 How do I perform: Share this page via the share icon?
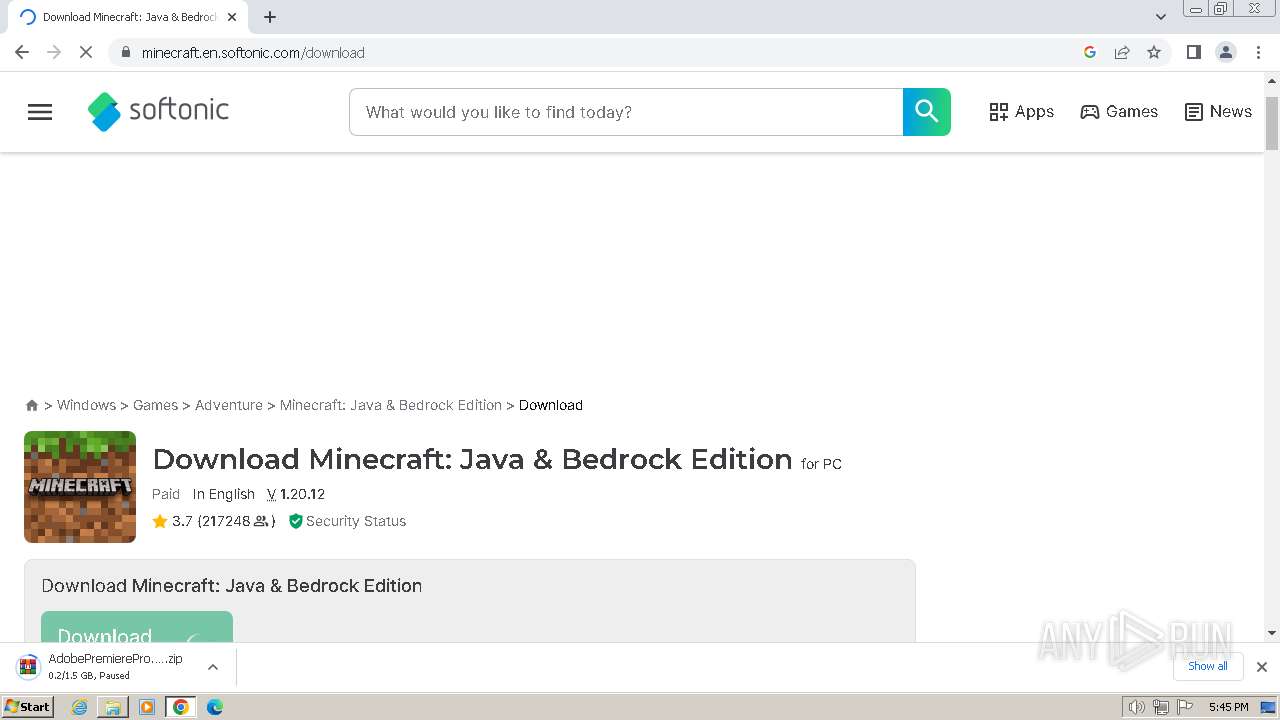1122,52
